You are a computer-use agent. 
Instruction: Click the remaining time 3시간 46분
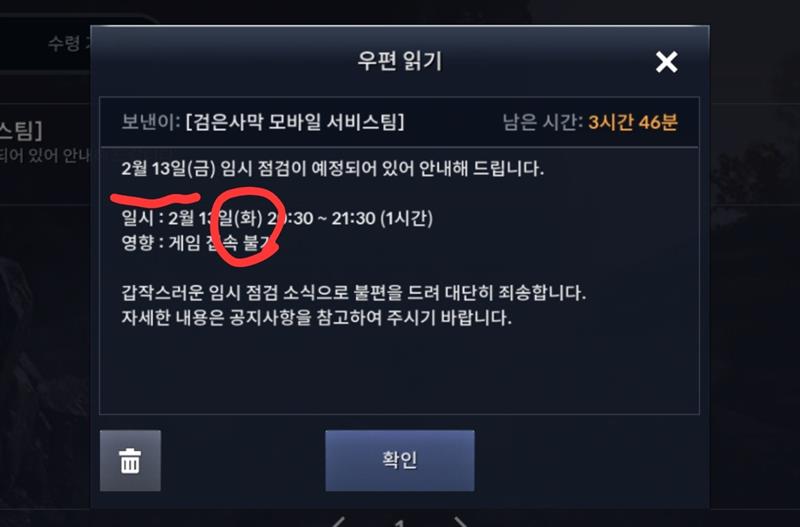pos(633,122)
